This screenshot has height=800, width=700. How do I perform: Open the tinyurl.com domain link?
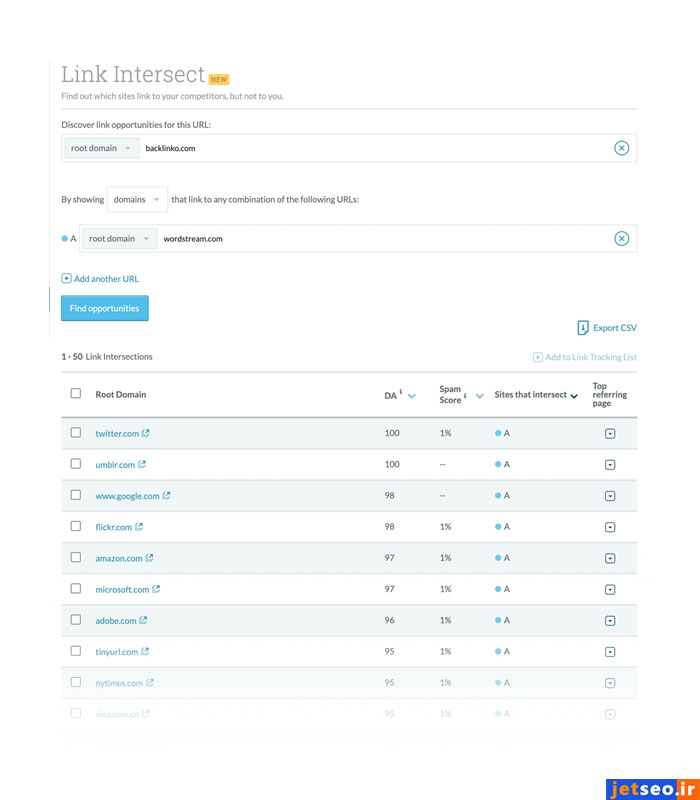(116, 652)
